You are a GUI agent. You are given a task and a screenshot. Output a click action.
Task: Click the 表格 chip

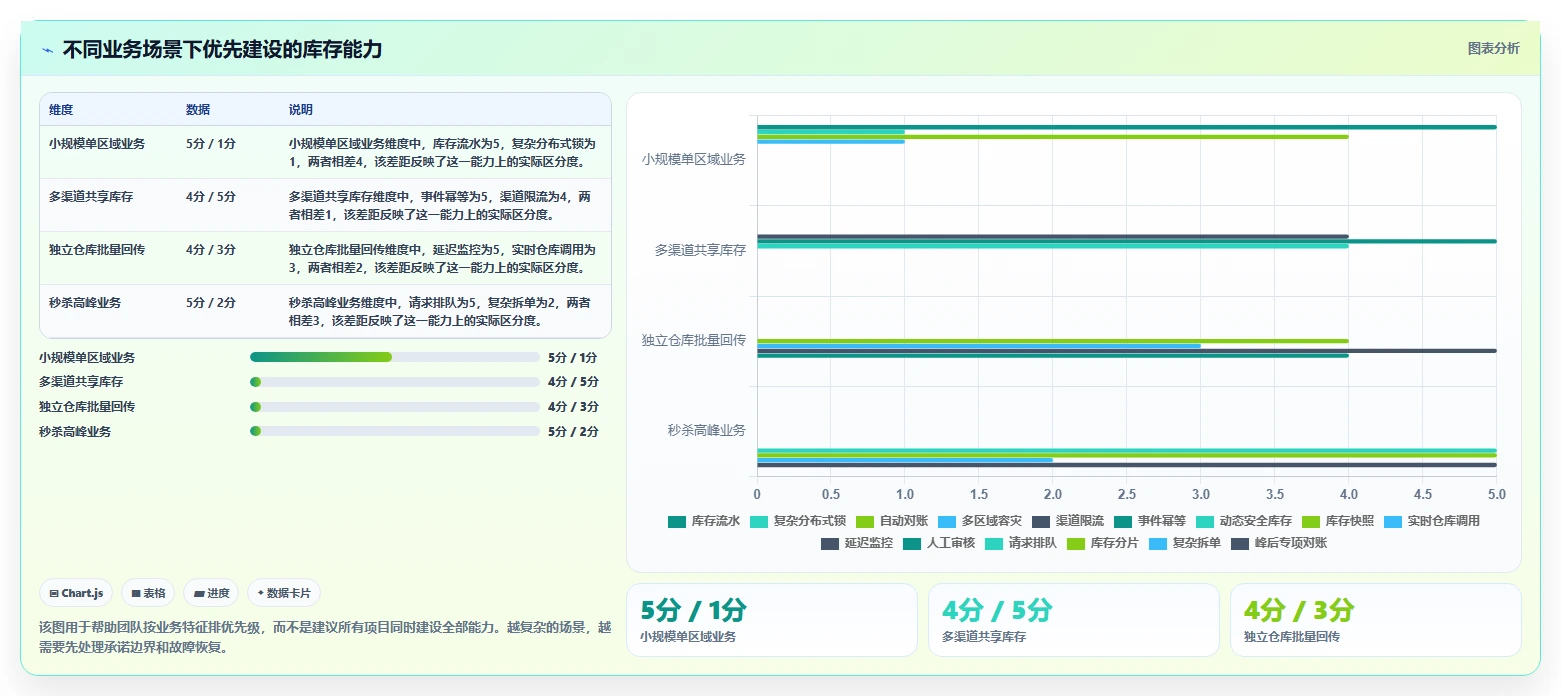148,593
